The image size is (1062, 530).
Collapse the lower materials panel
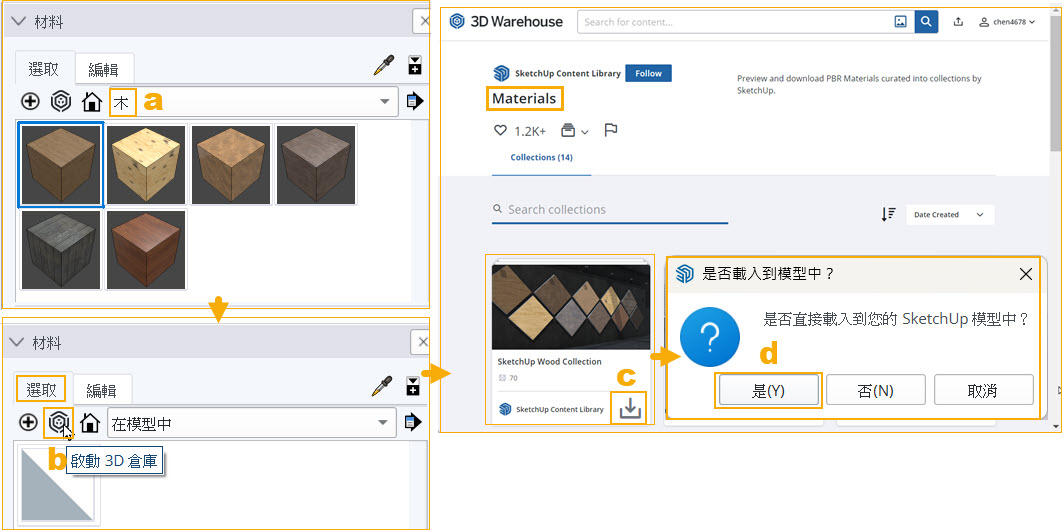tap(18, 343)
